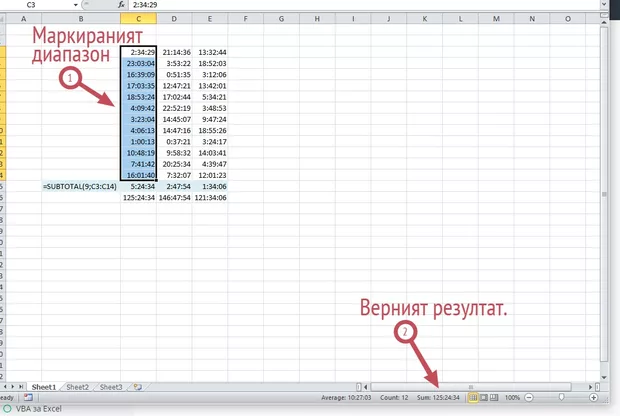Click the next sheet navigation arrow

[x=13, y=387]
